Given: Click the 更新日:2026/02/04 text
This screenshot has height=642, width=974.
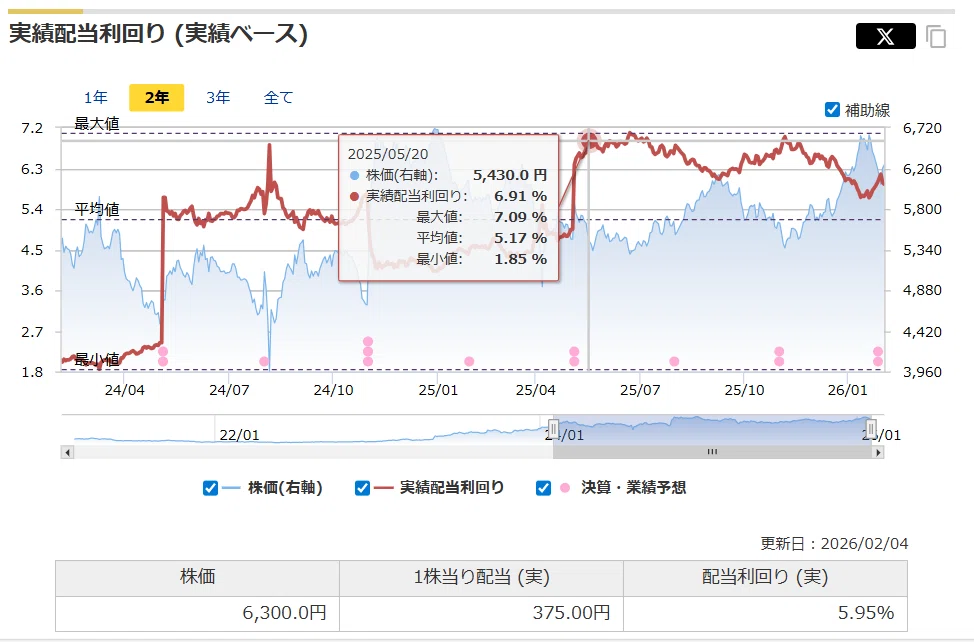Looking at the screenshot, I should [834, 544].
